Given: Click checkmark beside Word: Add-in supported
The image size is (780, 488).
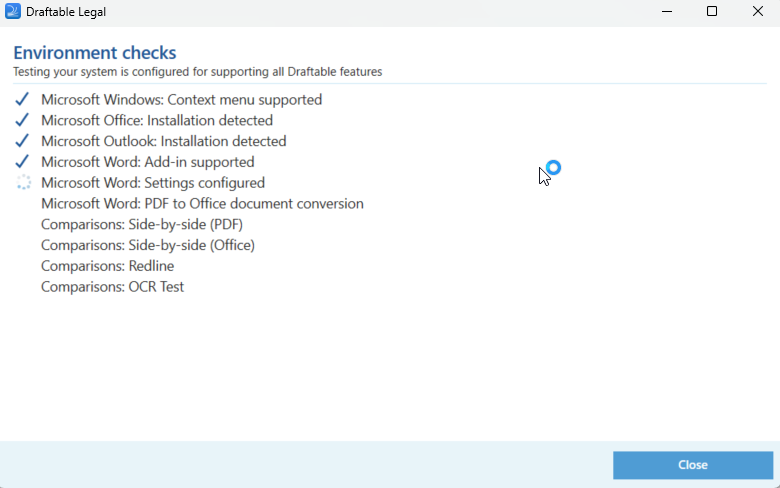Looking at the screenshot, I should 22,162.
